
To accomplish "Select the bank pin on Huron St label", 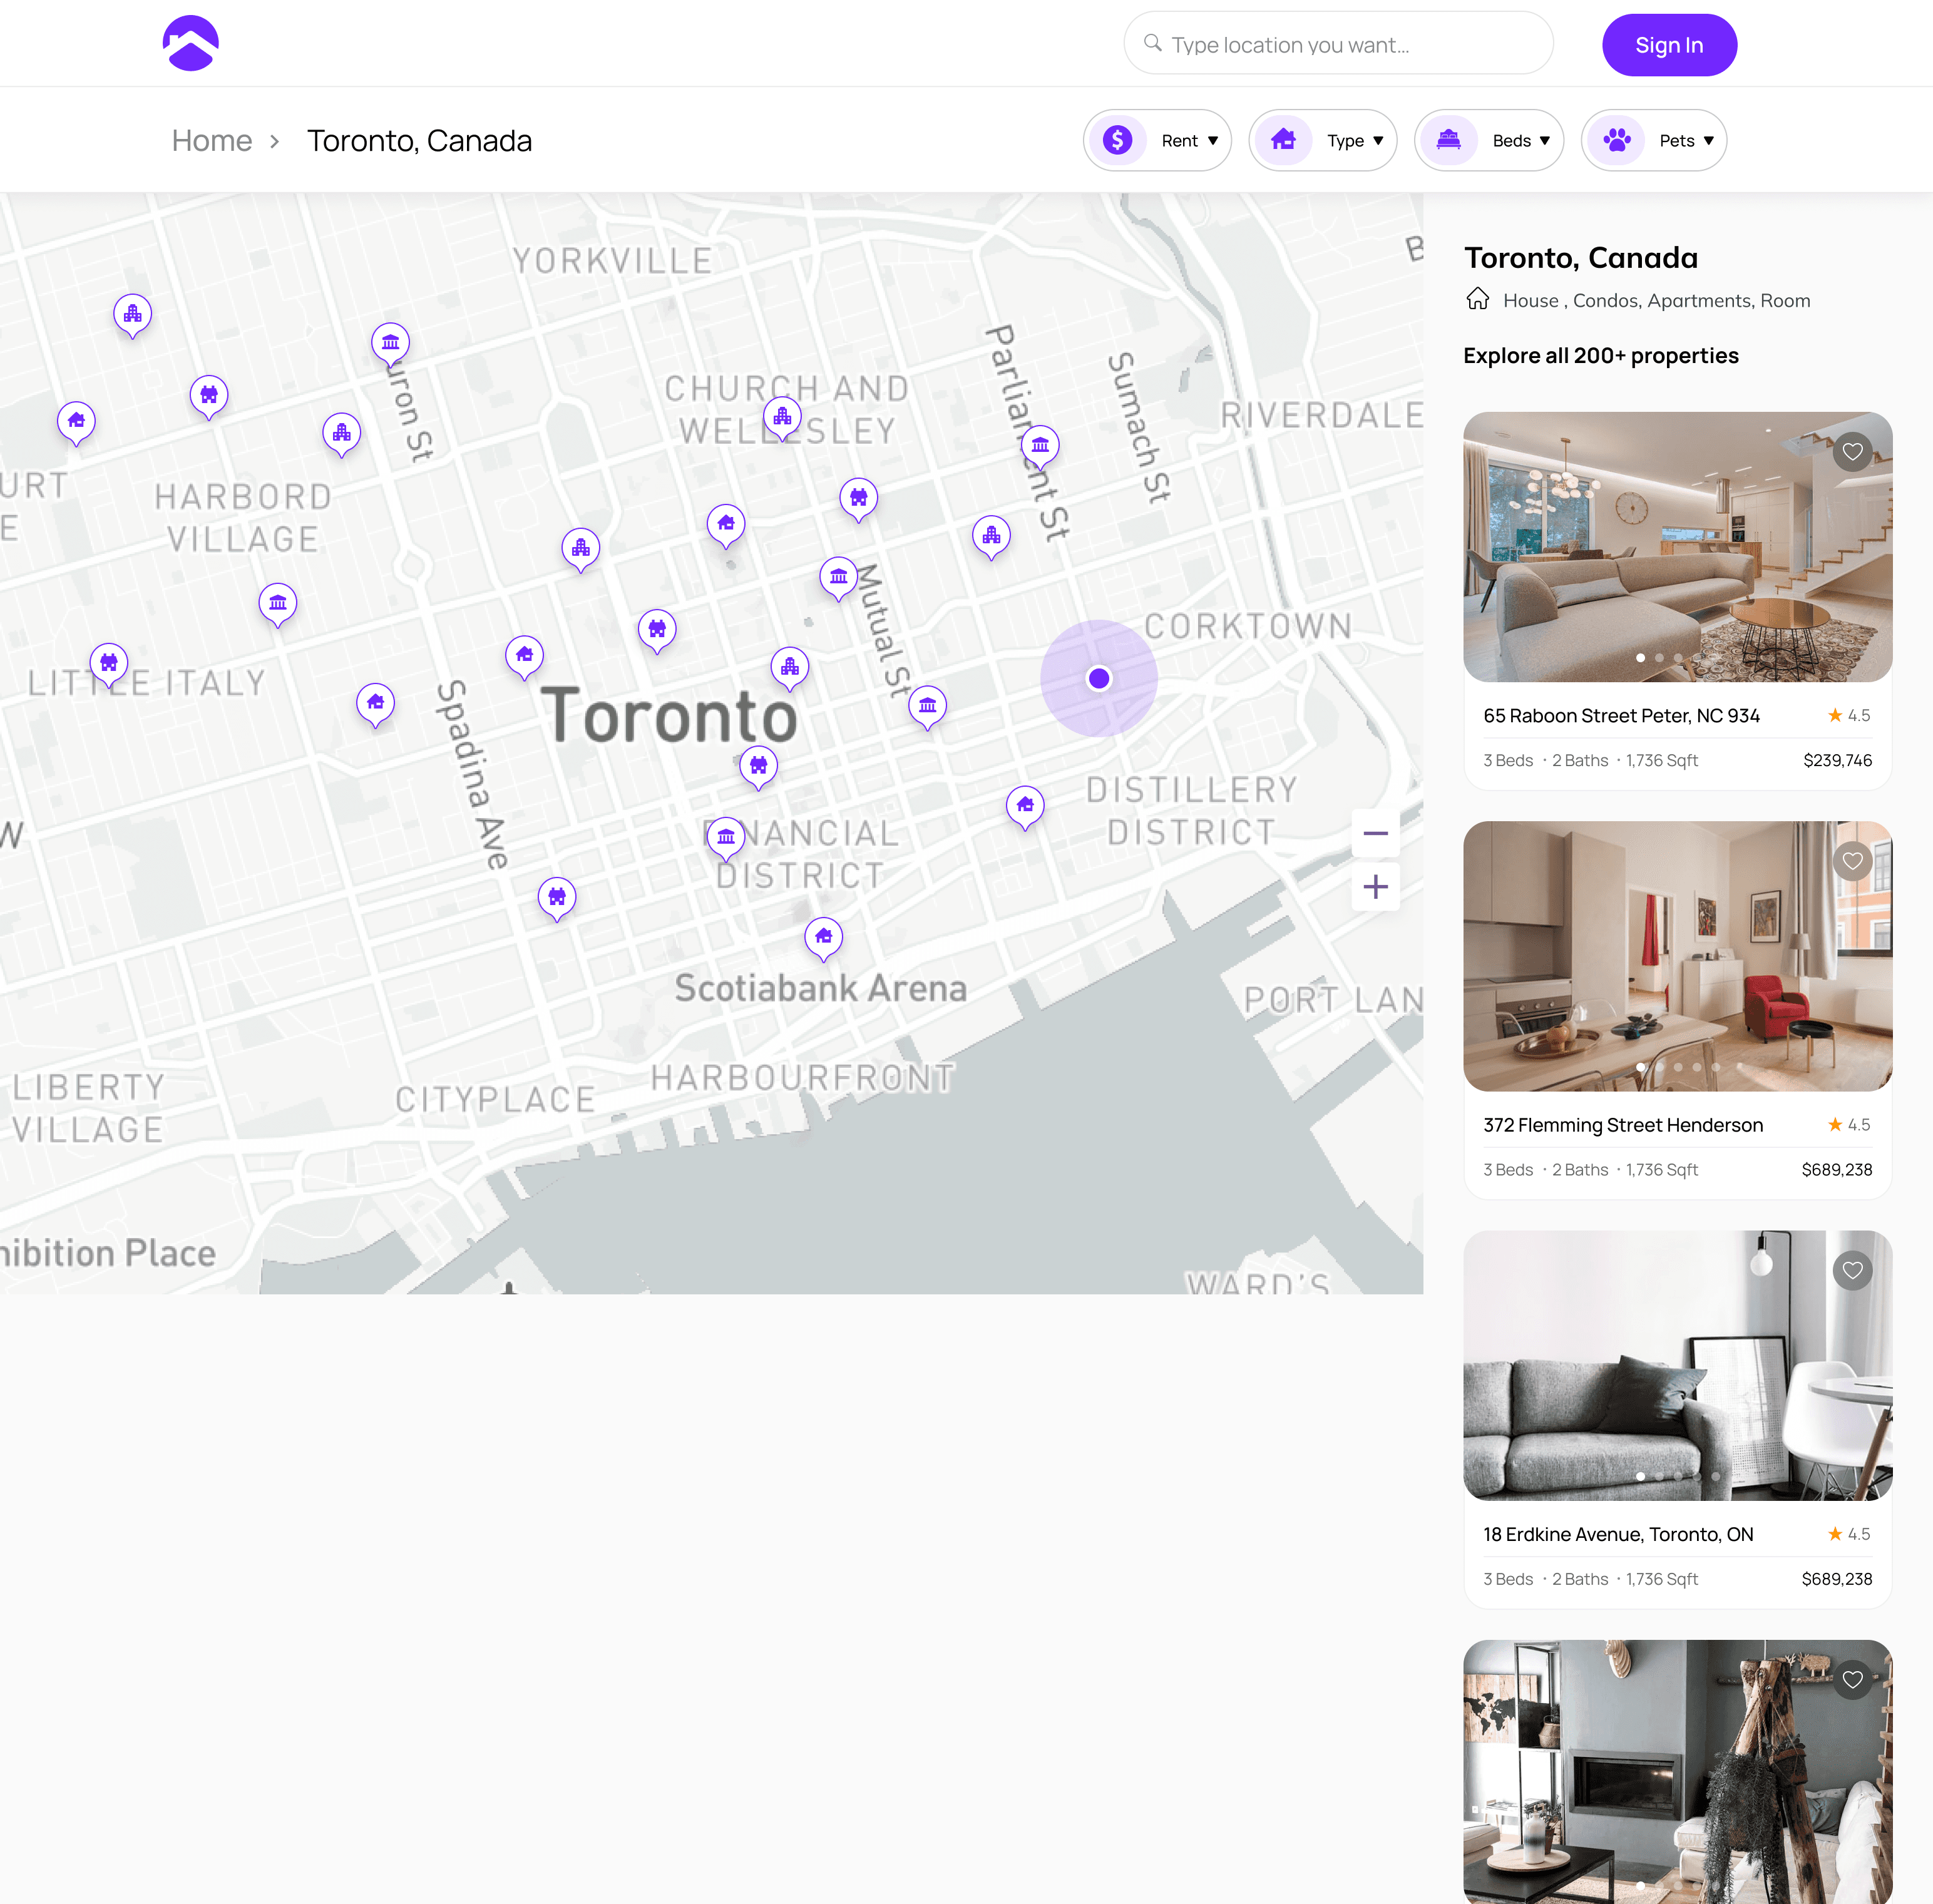I will [390, 345].
